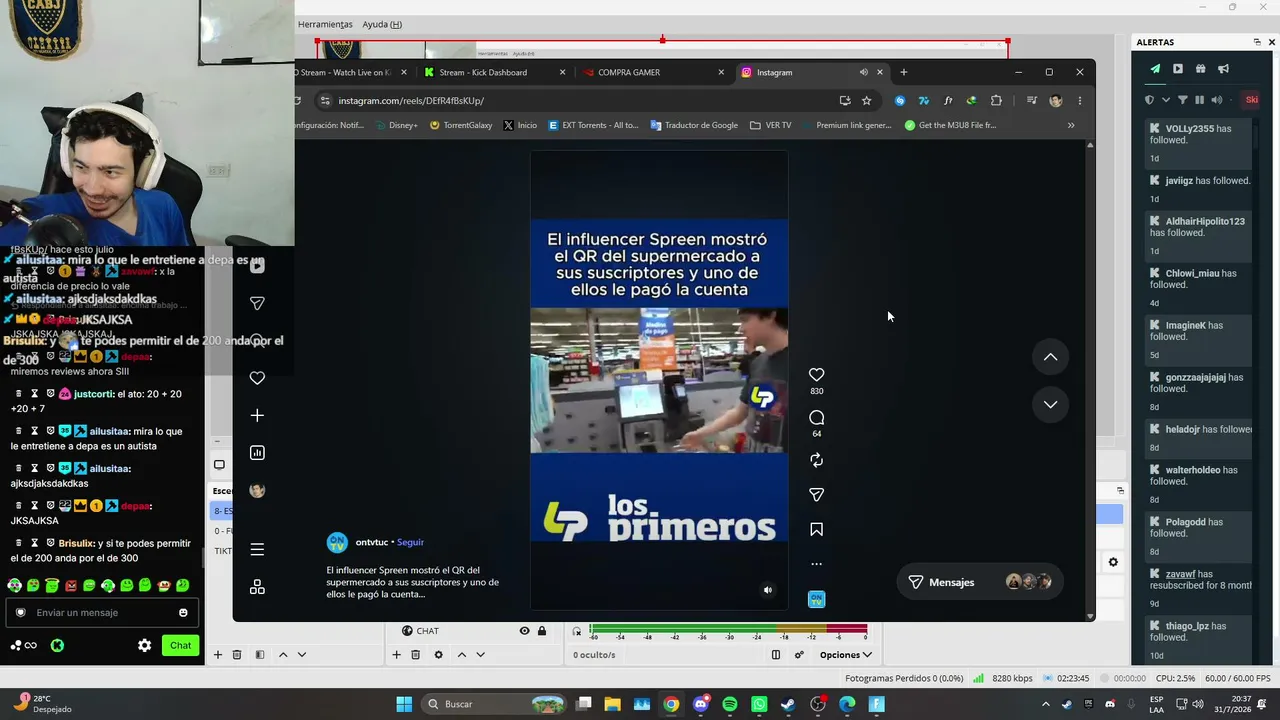Image resolution: width=1280 pixels, height=720 pixels.
Task: Toggle the lock on the CHAT source
Action: click(x=542, y=631)
